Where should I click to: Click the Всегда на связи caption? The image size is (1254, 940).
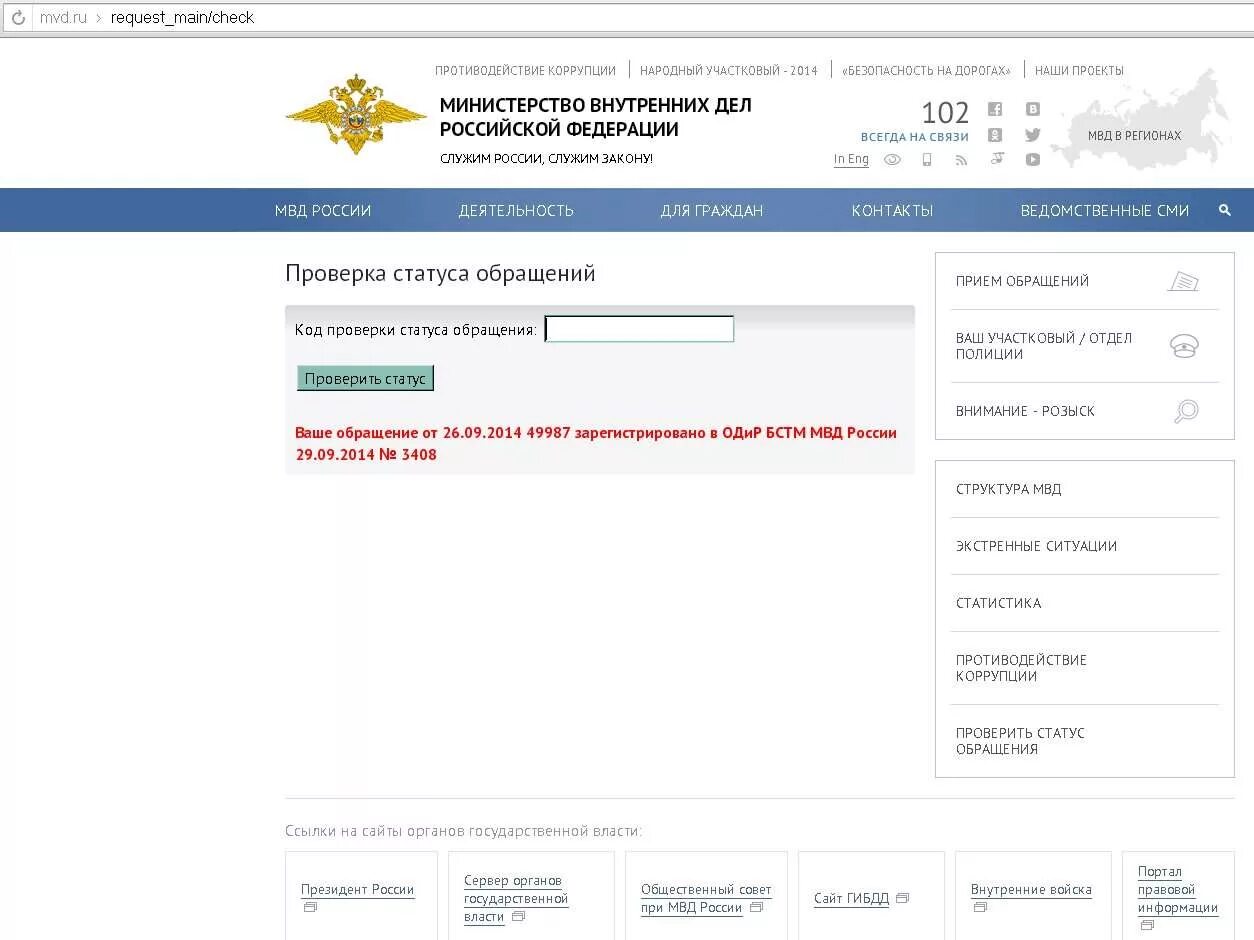point(915,136)
